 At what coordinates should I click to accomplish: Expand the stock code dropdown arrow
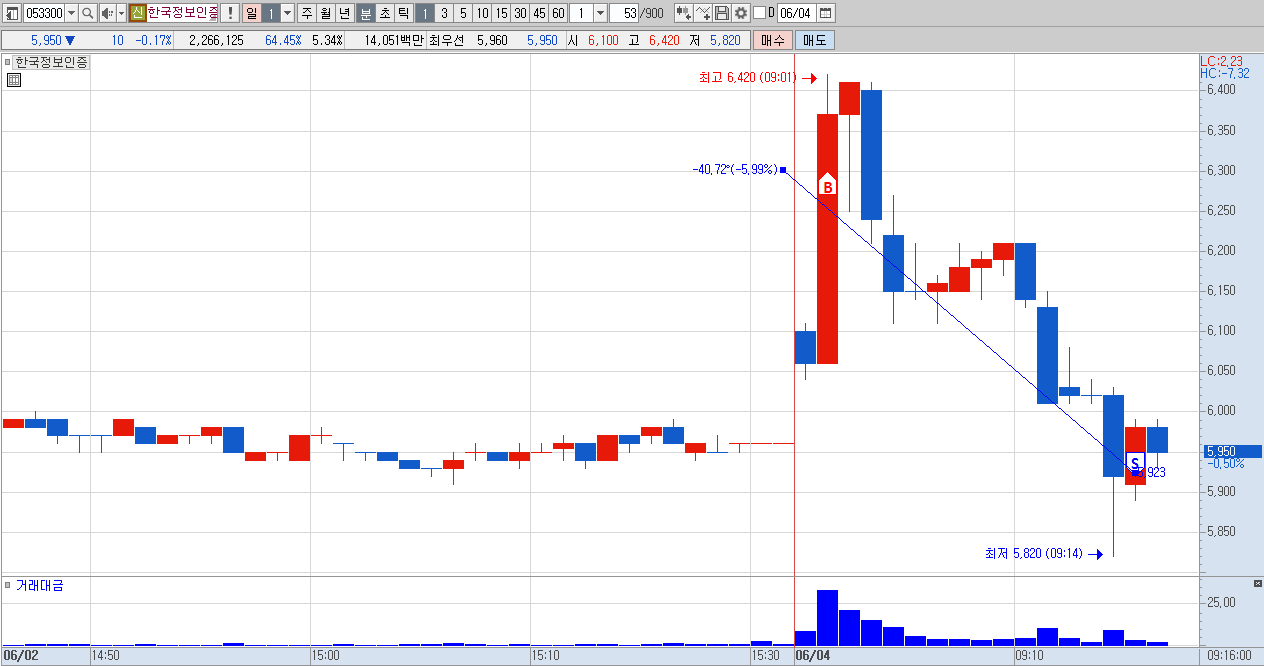[71, 13]
